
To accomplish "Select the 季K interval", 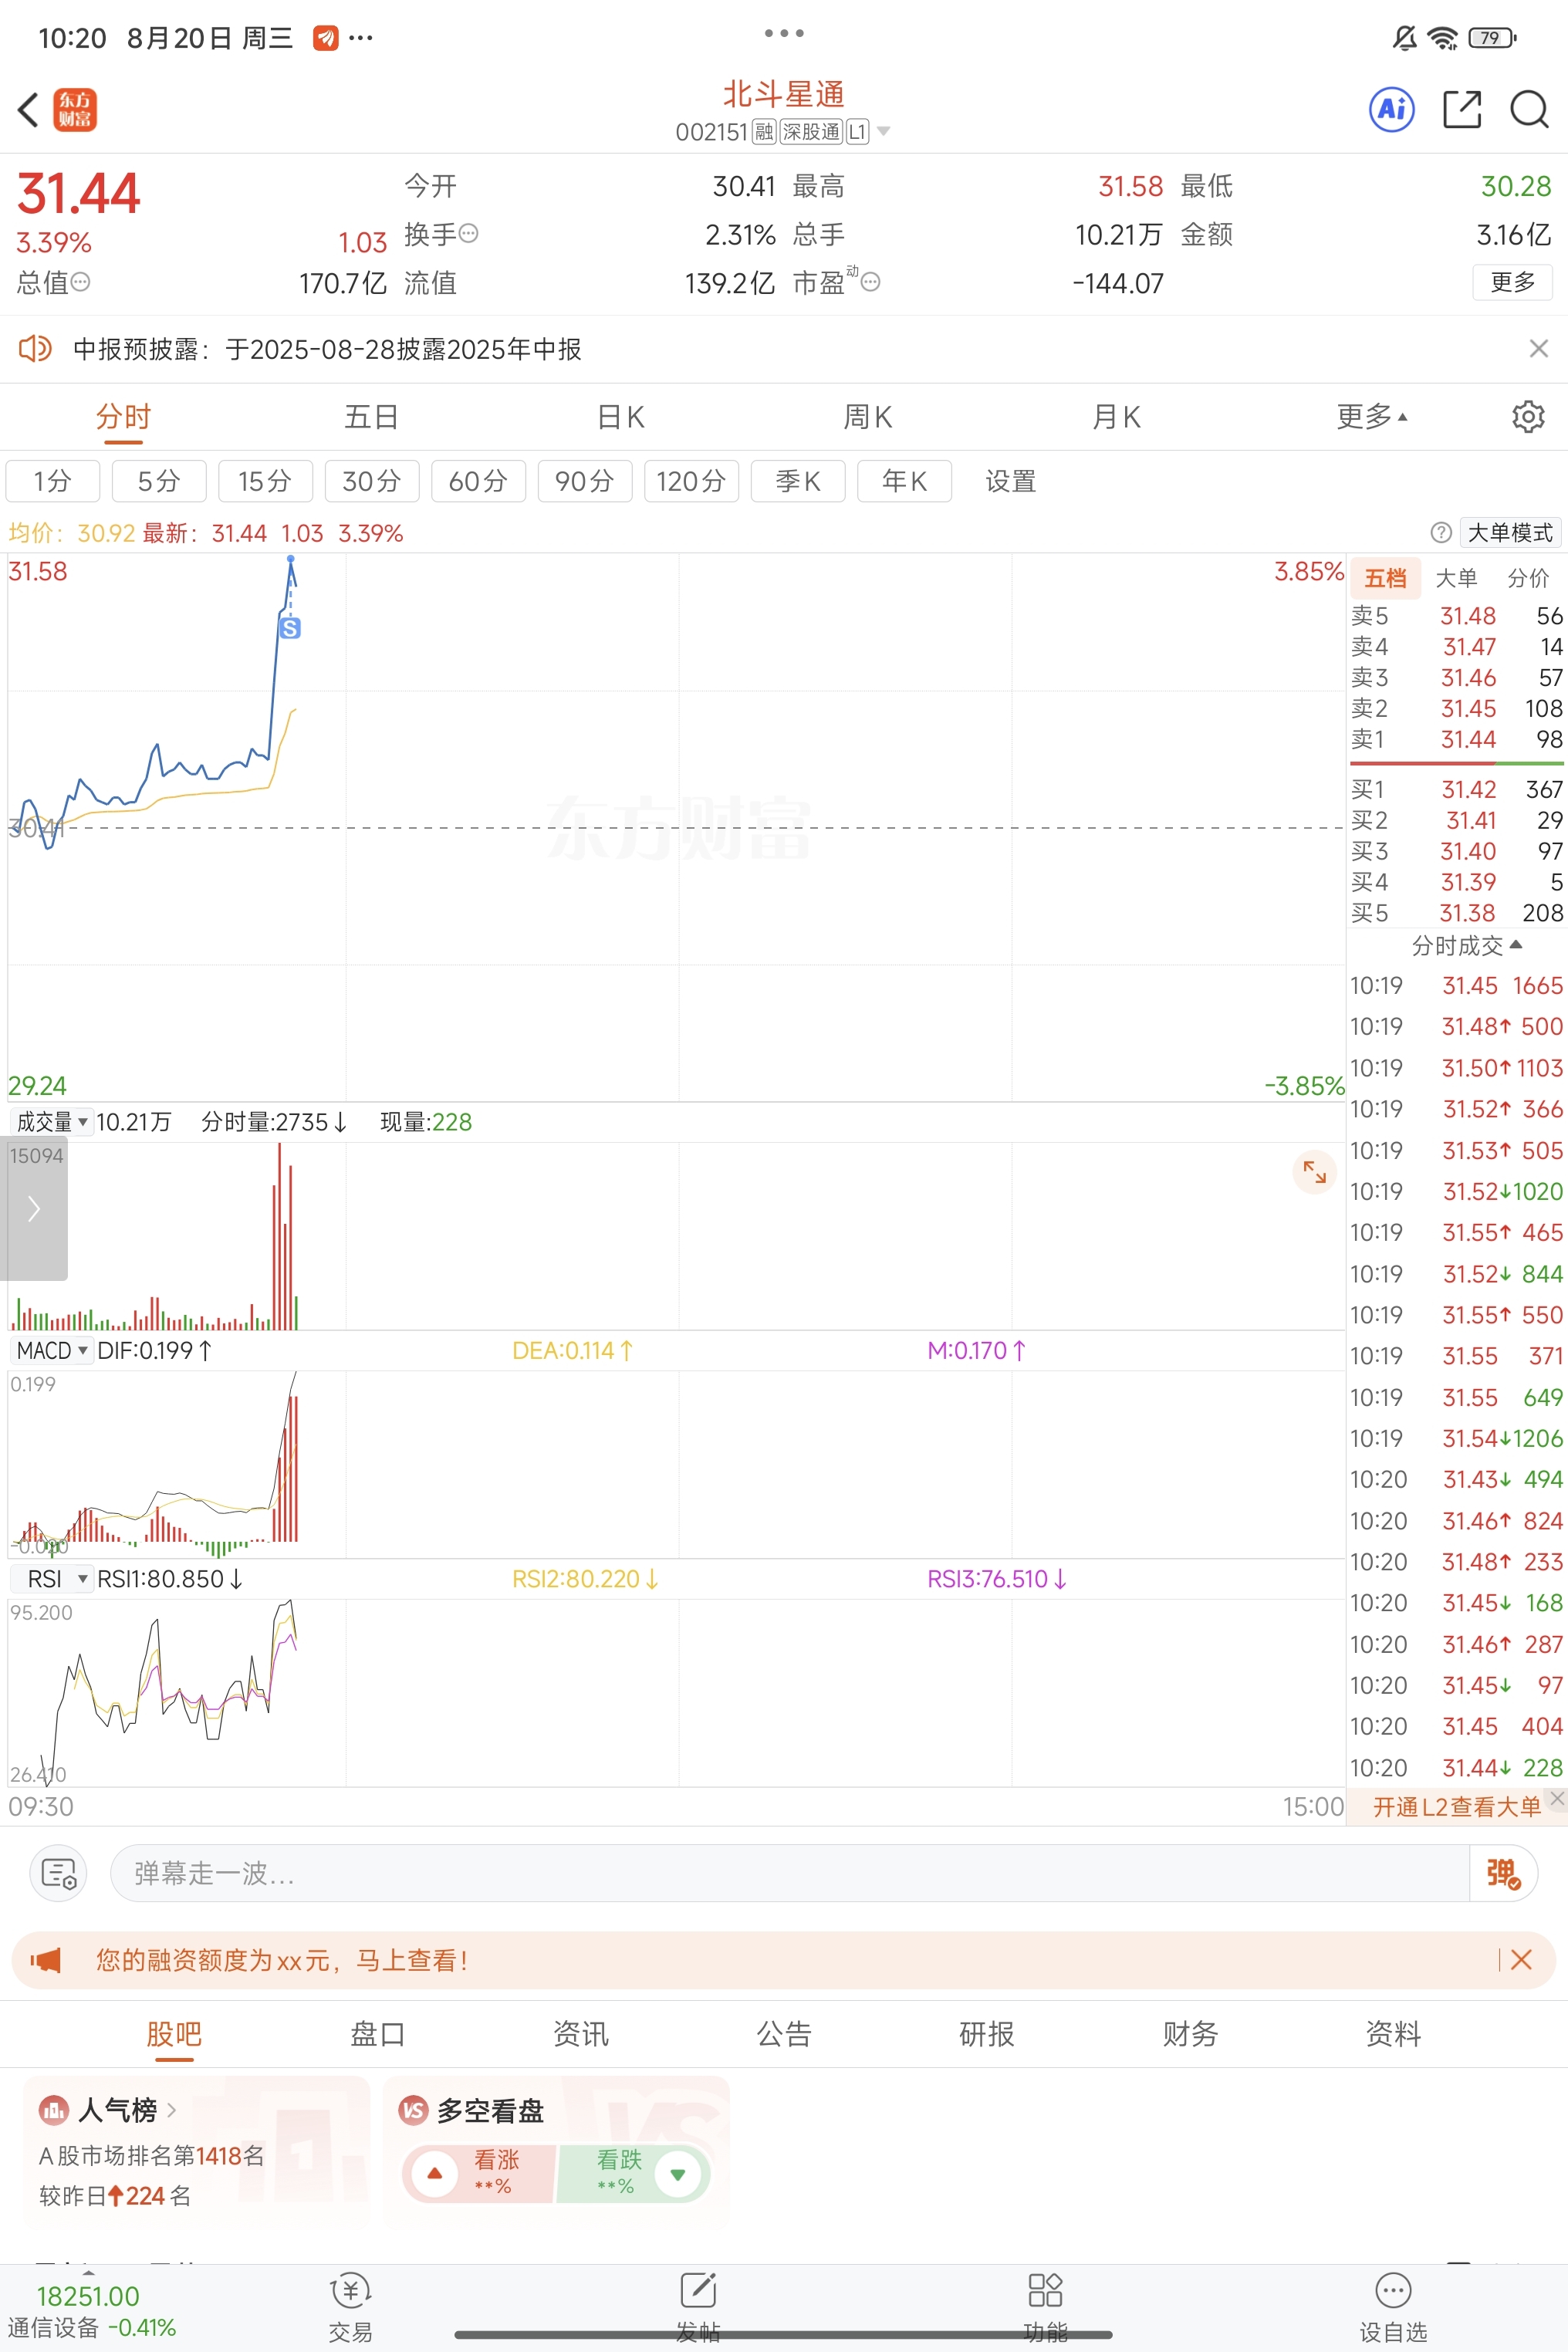I will coord(798,481).
